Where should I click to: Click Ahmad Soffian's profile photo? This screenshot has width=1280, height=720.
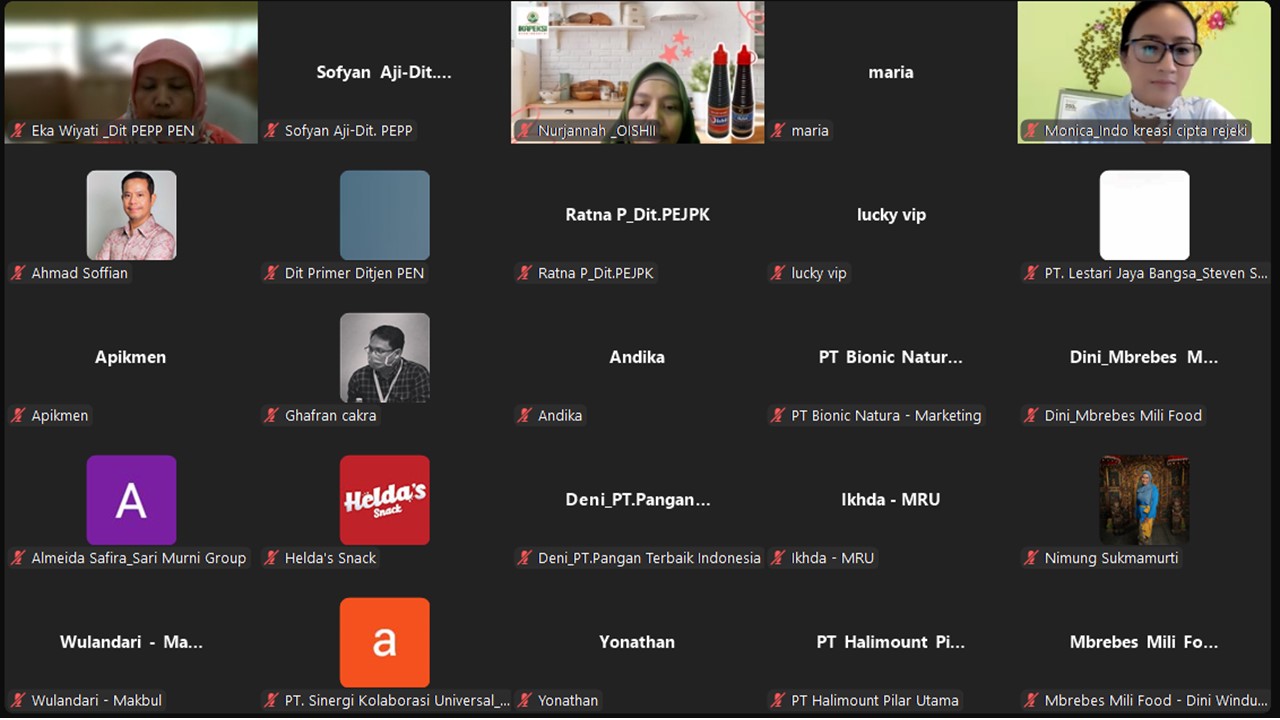pyautogui.click(x=131, y=215)
